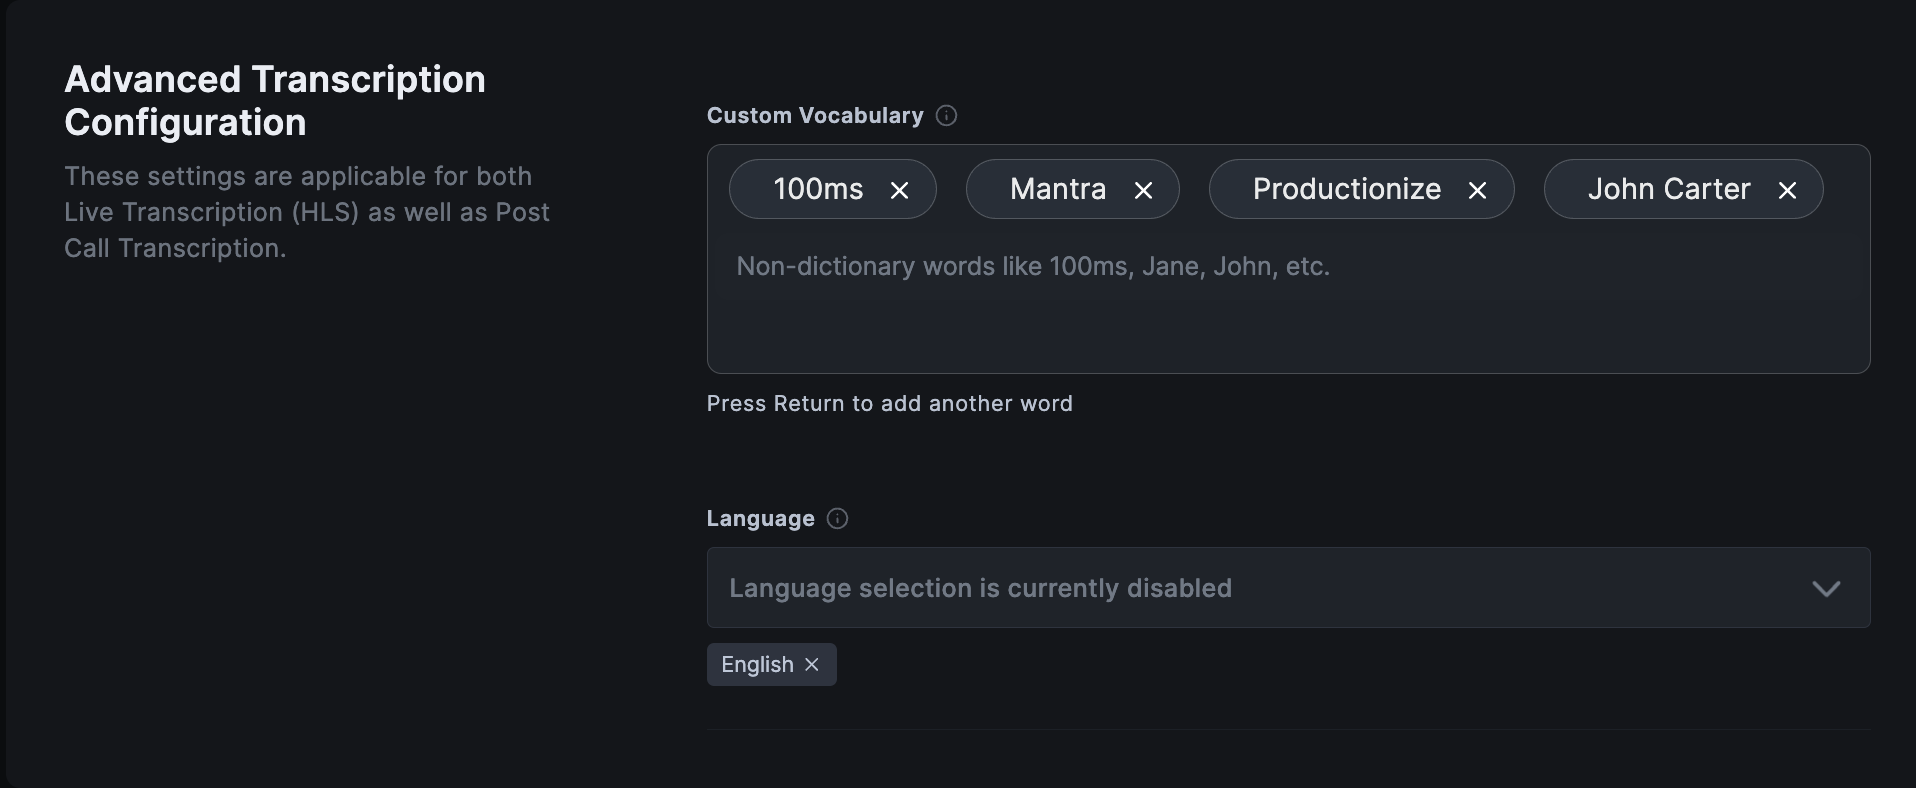This screenshot has width=1916, height=788.
Task: Click the Press Return helper text
Action: click(889, 404)
